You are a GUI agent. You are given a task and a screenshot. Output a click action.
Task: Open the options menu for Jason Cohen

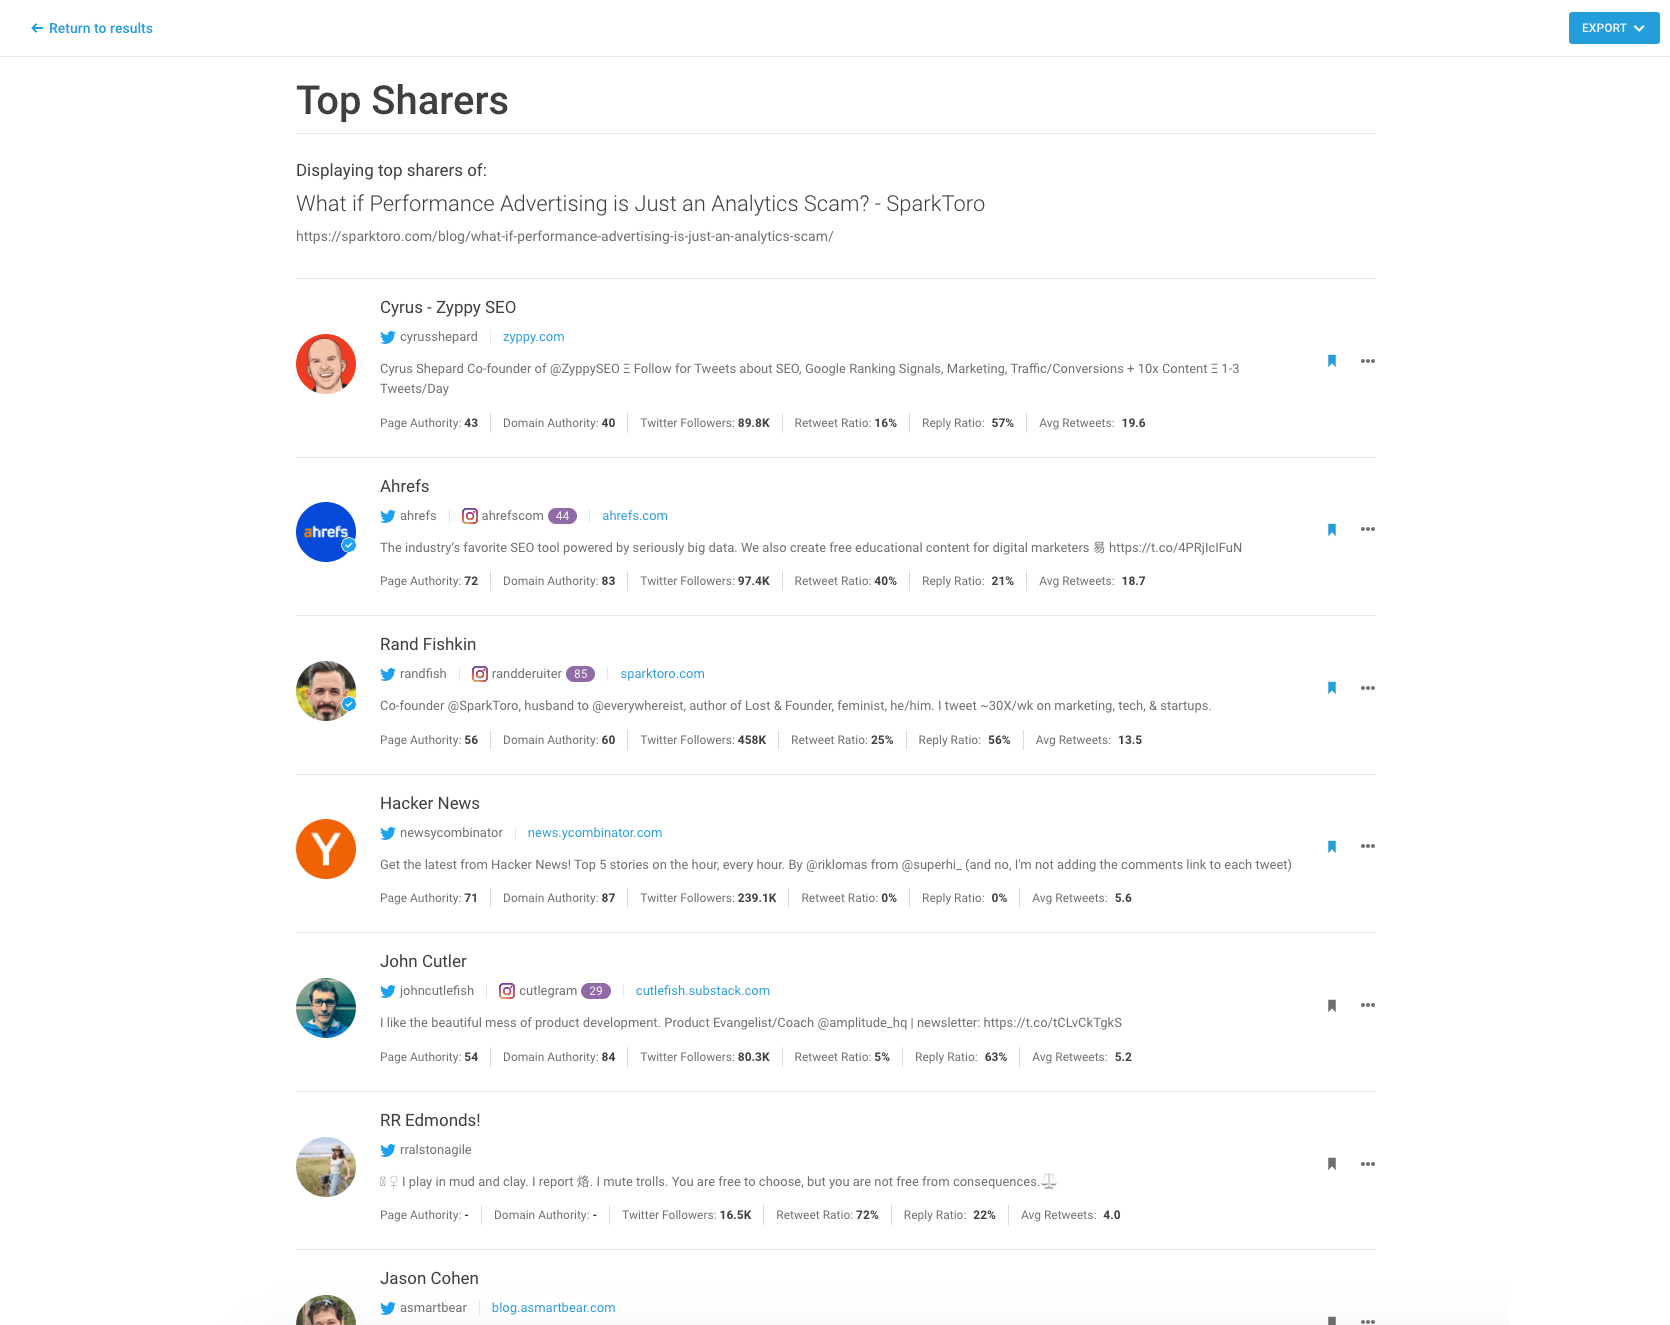pyautogui.click(x=1368, y=1320)
